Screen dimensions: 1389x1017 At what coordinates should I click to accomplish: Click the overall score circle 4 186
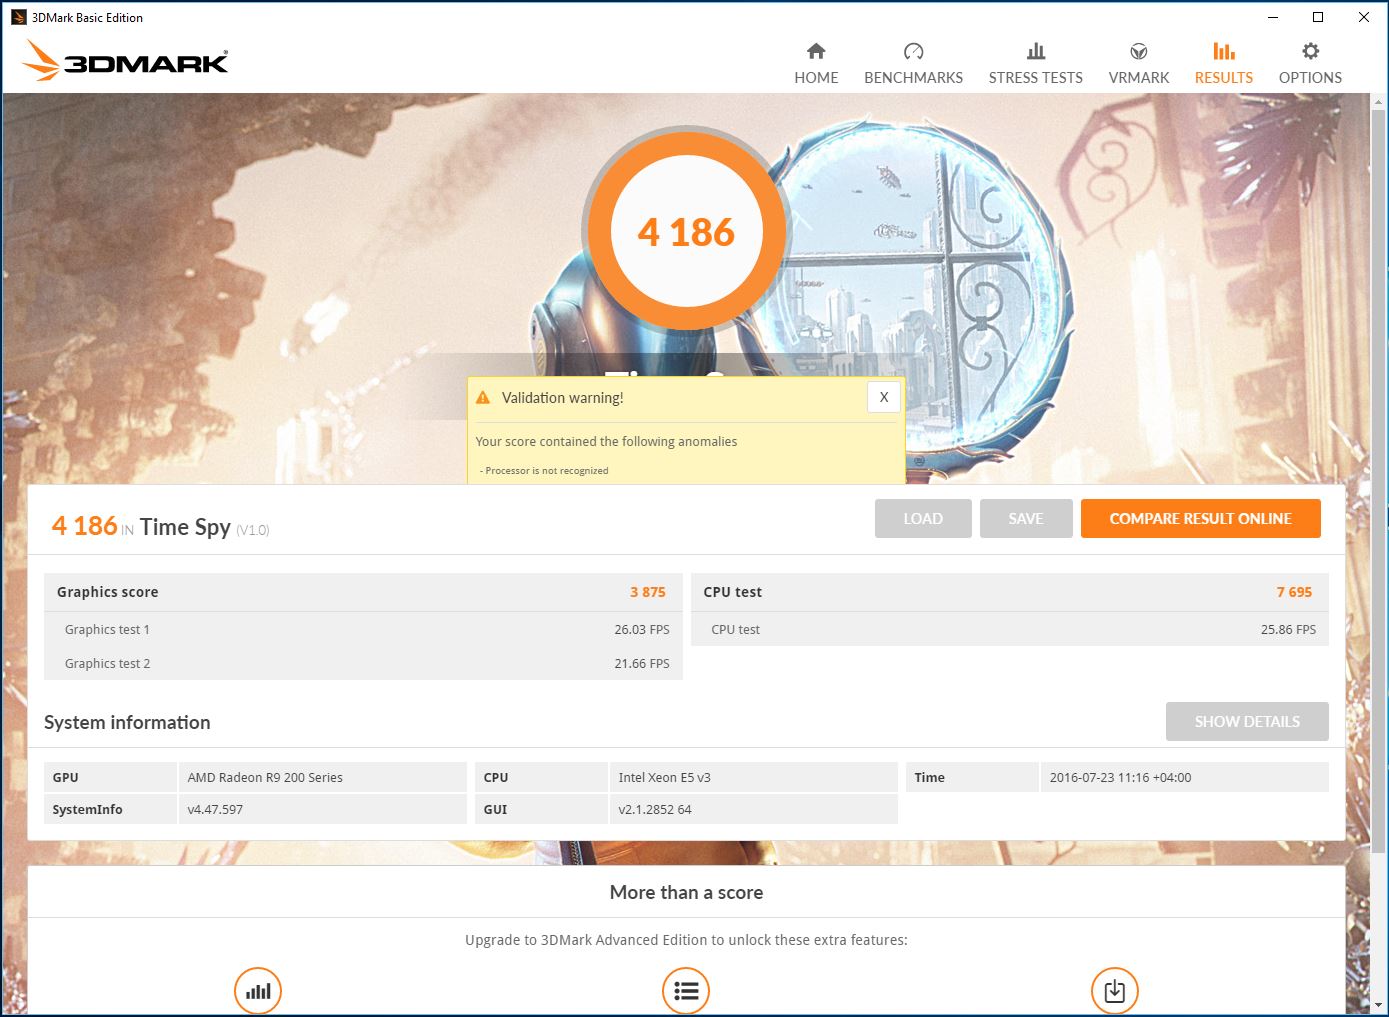686,232
